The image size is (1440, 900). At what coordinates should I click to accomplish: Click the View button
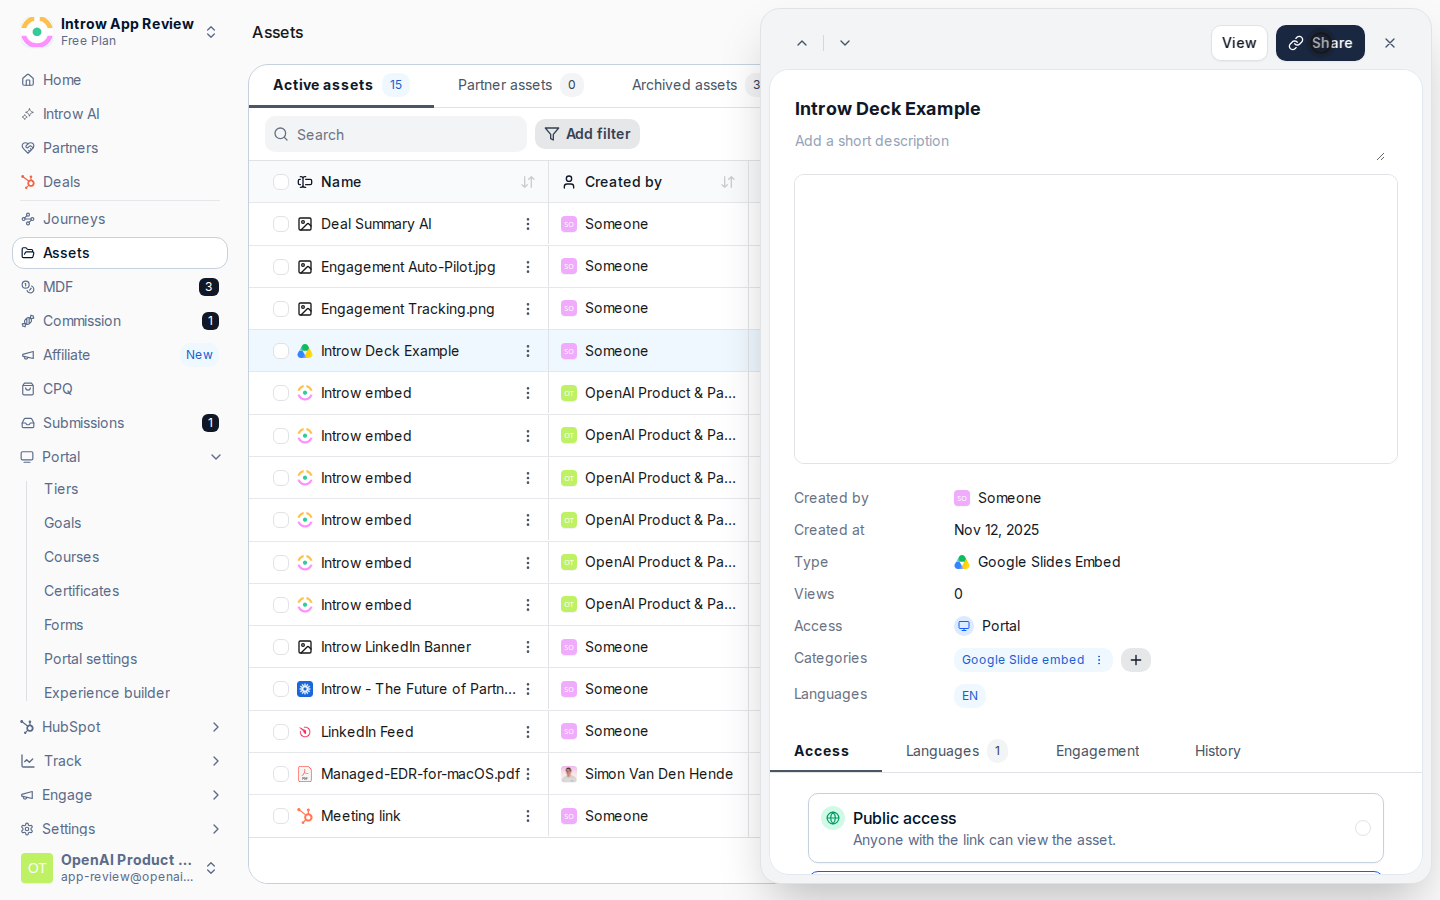pos(1239,43)
